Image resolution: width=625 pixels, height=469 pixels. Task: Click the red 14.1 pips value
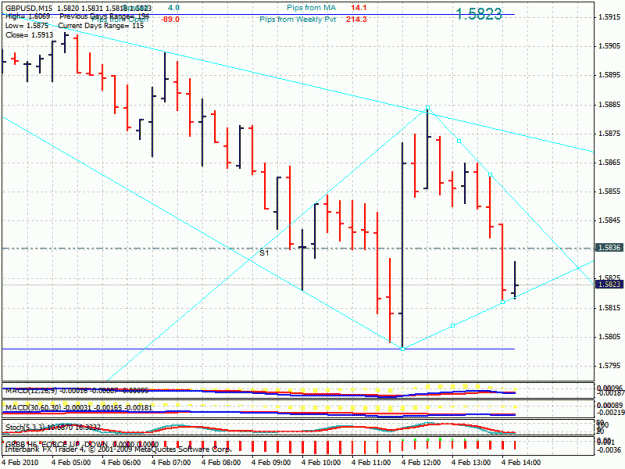point(359,8)
